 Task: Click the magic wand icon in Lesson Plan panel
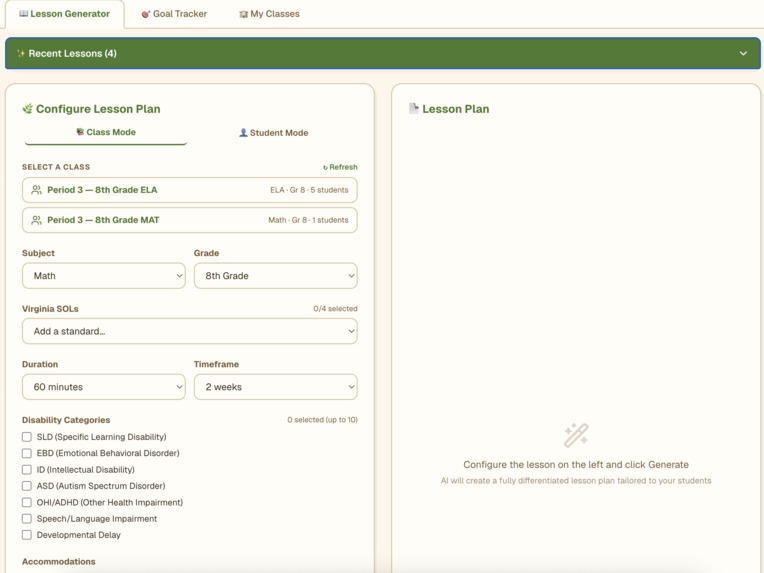(576, 435)
